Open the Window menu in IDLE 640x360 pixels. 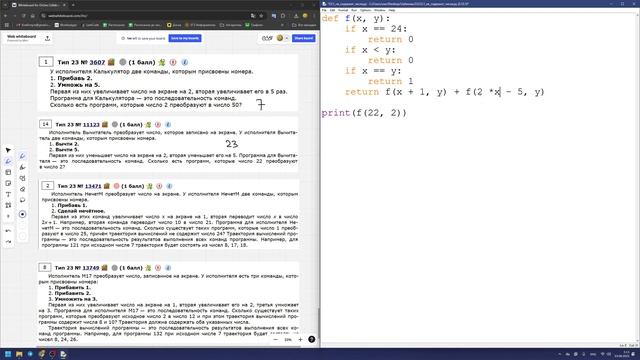tap(380, 10)
